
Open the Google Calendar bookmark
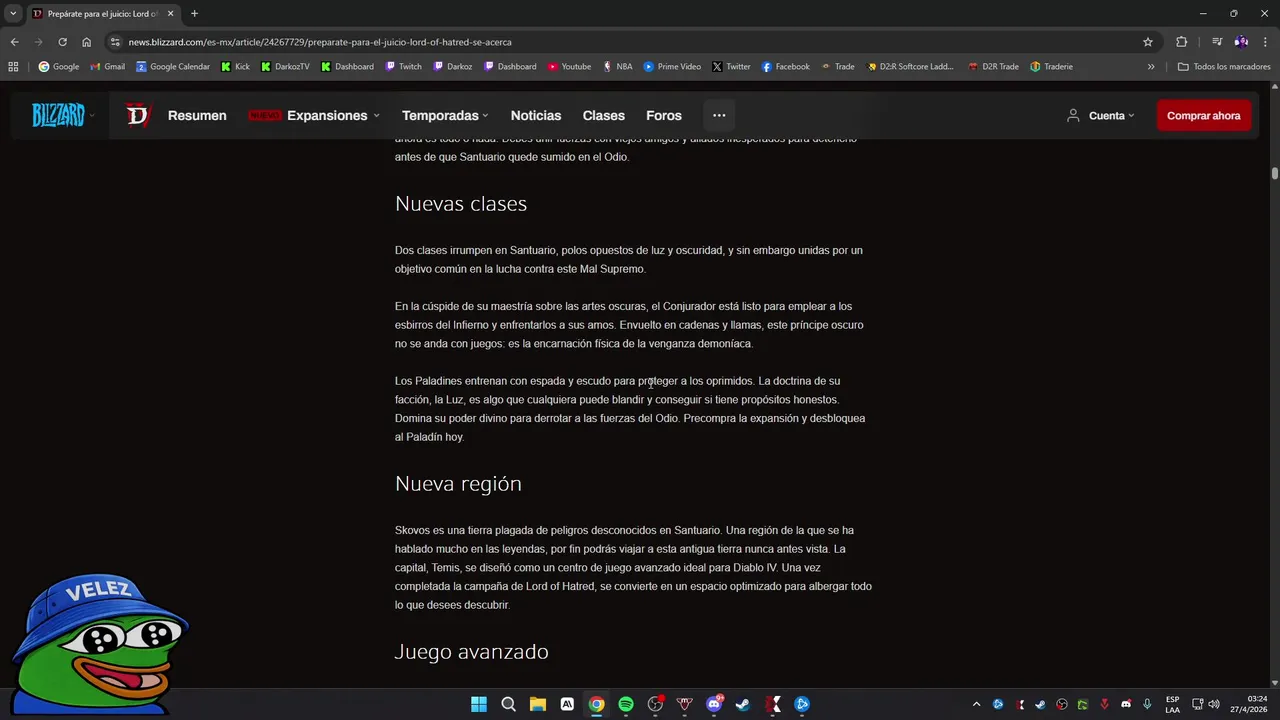coord(173,67)
